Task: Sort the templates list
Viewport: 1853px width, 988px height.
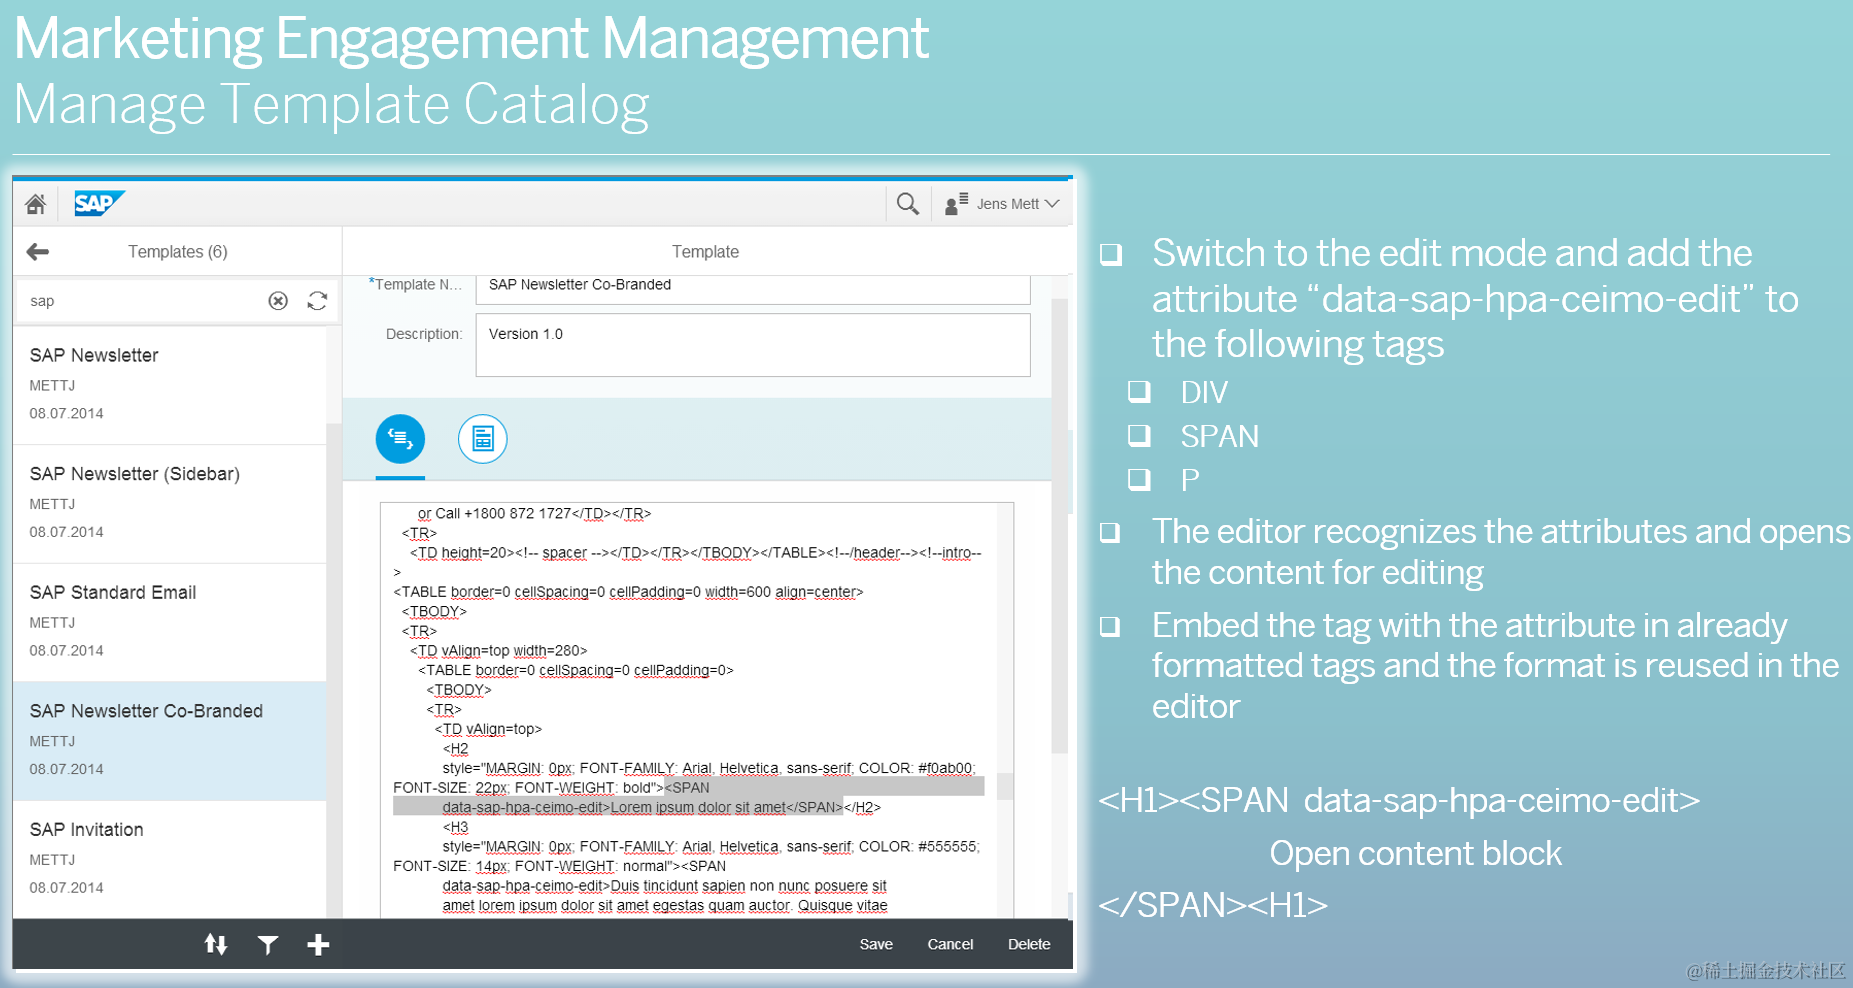Action: pyautogui.click(x=217, y=943)
